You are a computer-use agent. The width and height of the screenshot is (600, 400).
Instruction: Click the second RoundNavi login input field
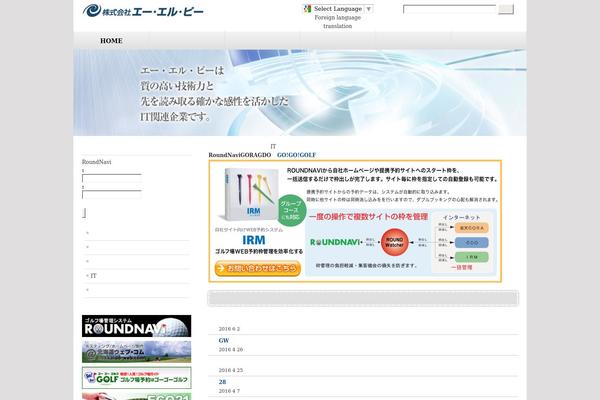112,194
